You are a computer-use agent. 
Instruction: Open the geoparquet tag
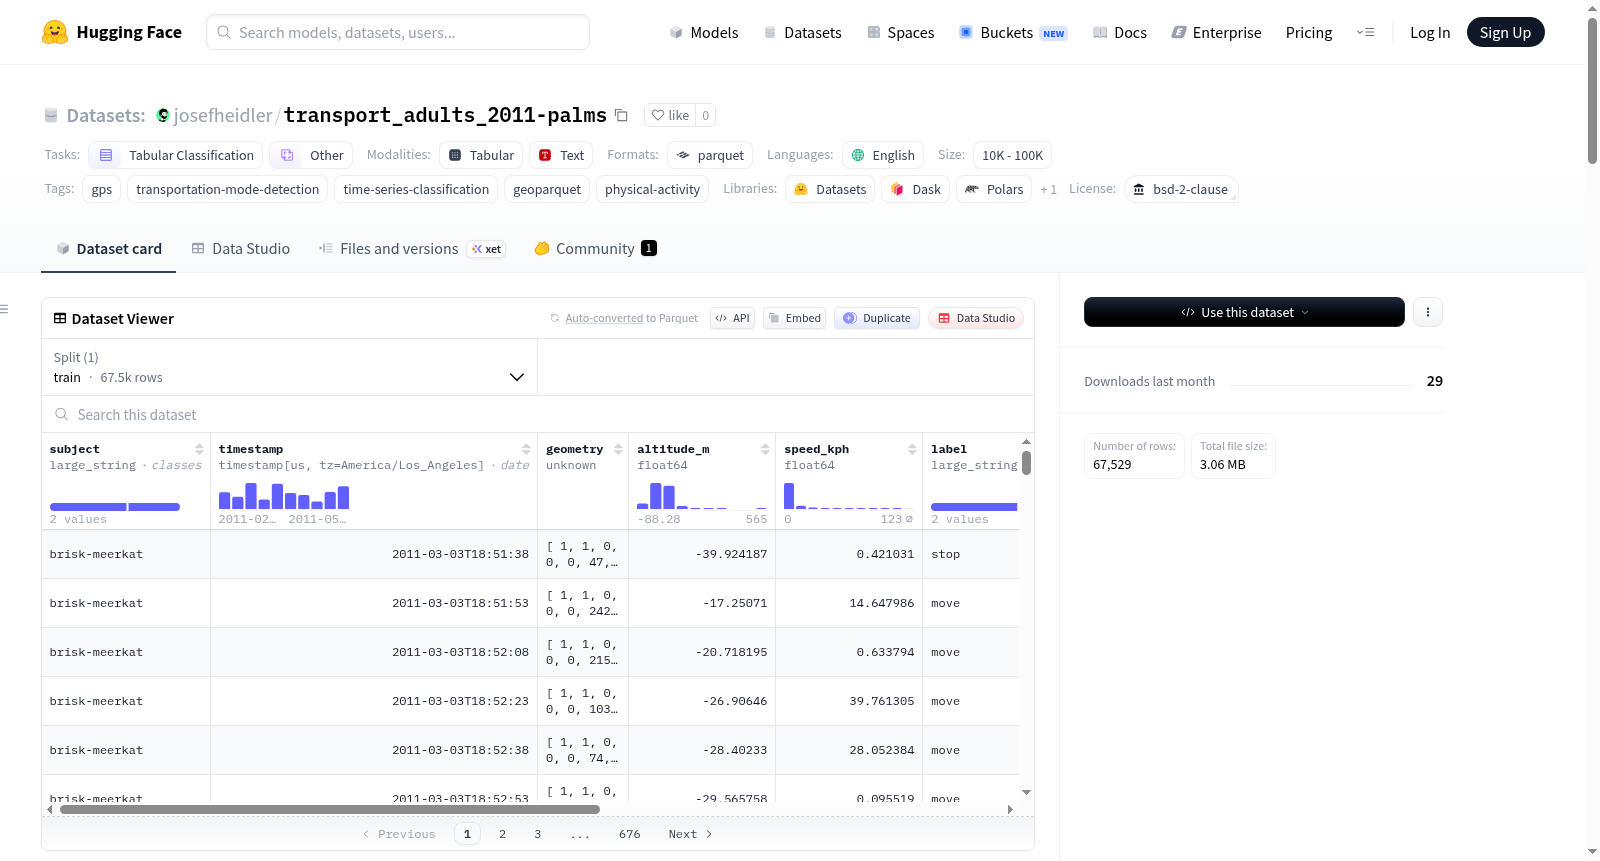click(547, 189)
